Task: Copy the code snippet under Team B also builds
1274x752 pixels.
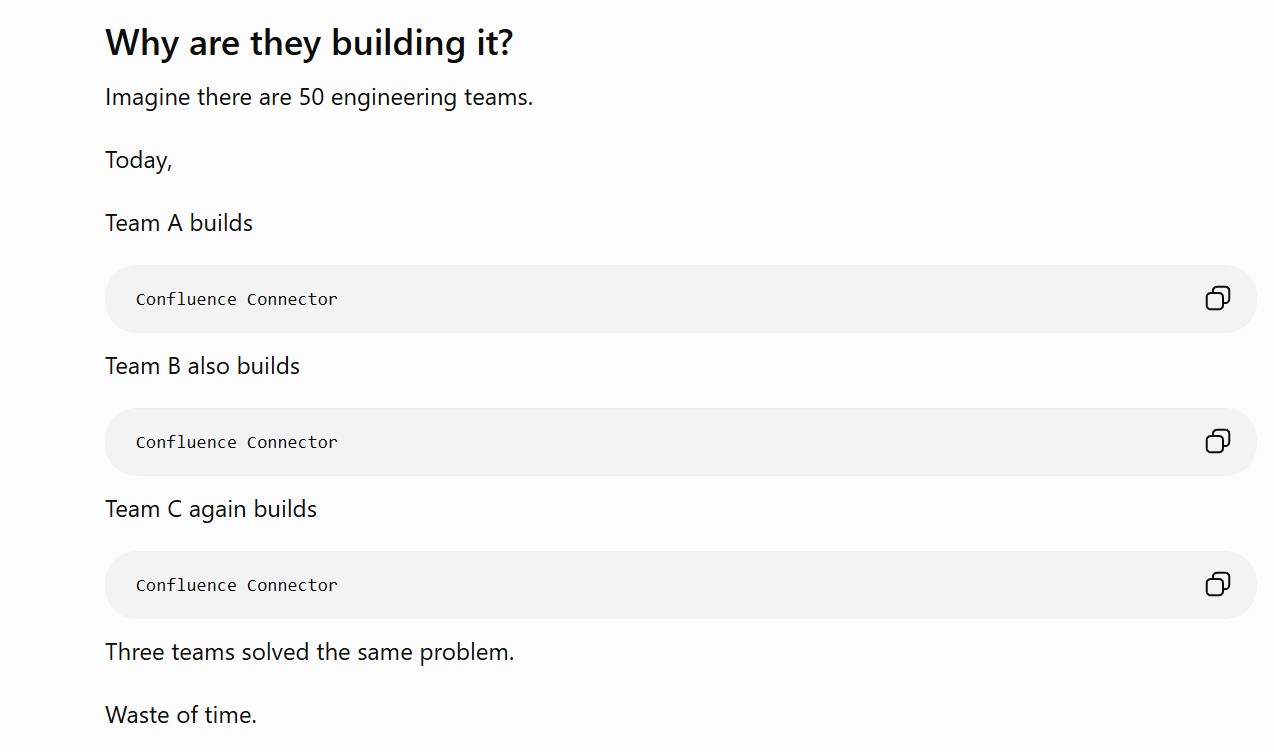Action: pyautogui.click(x=1217, y=441)
